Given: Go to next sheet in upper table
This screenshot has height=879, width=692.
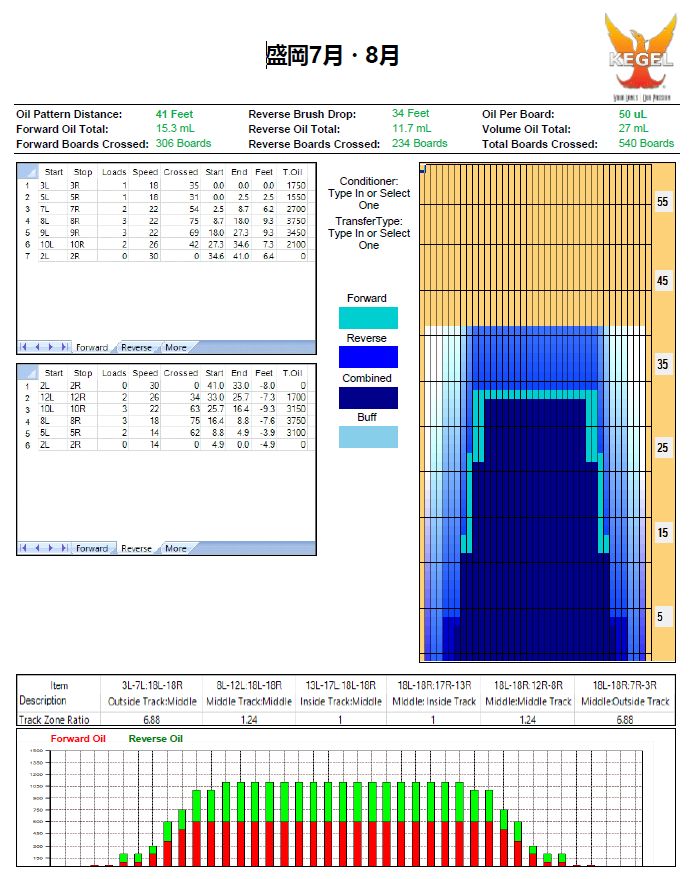Looking at the screenshot, I should point(50,347).
